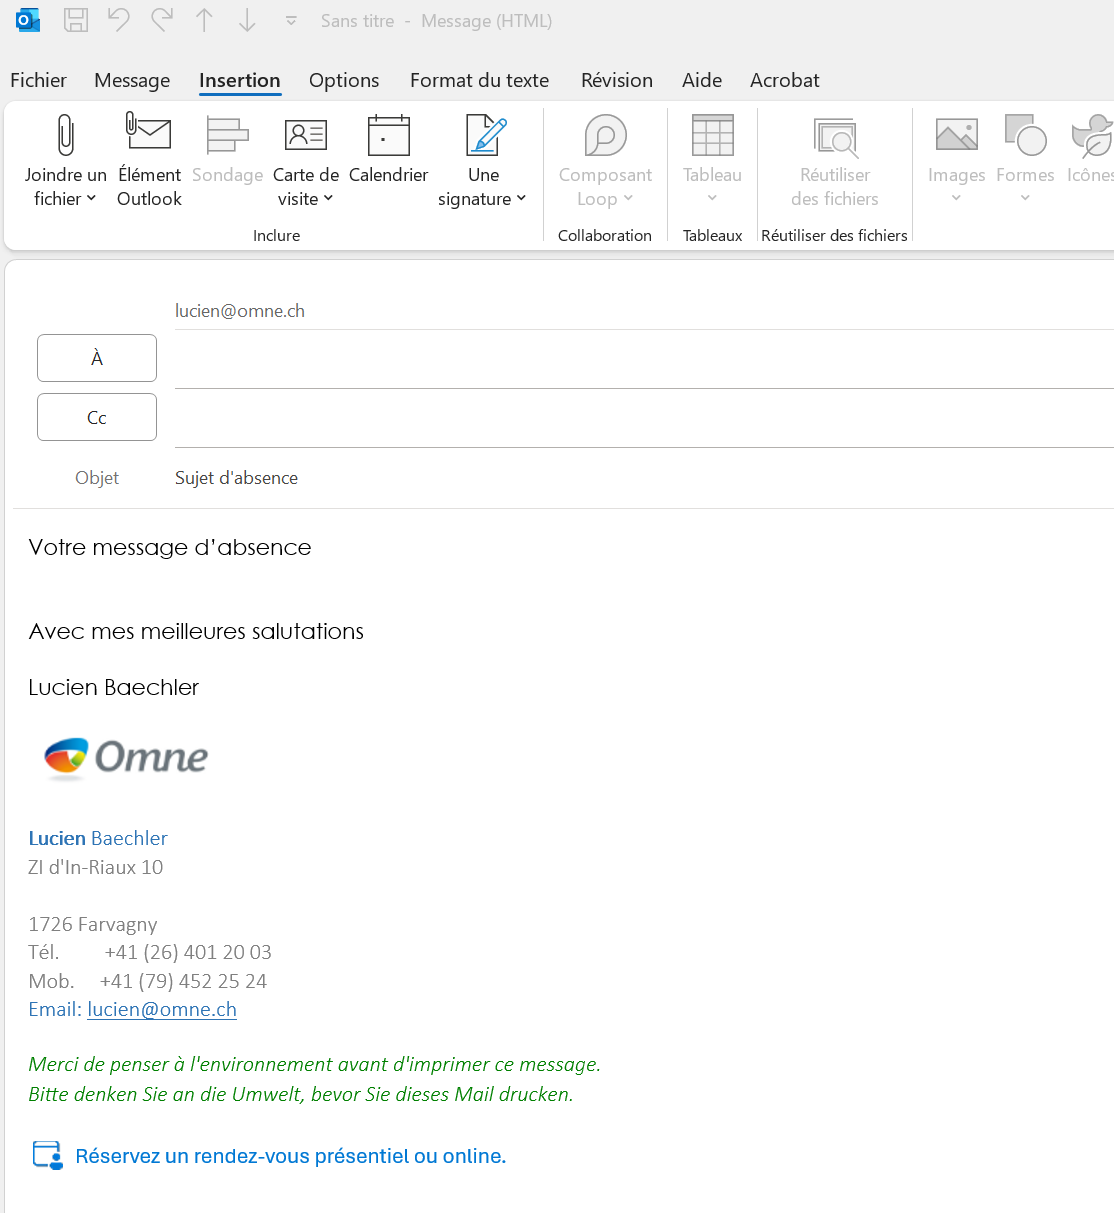1114x1213 pixels.
Task: Switch to the Message ribbon tab
Action: pyautogui.click(x=132, y=80)
